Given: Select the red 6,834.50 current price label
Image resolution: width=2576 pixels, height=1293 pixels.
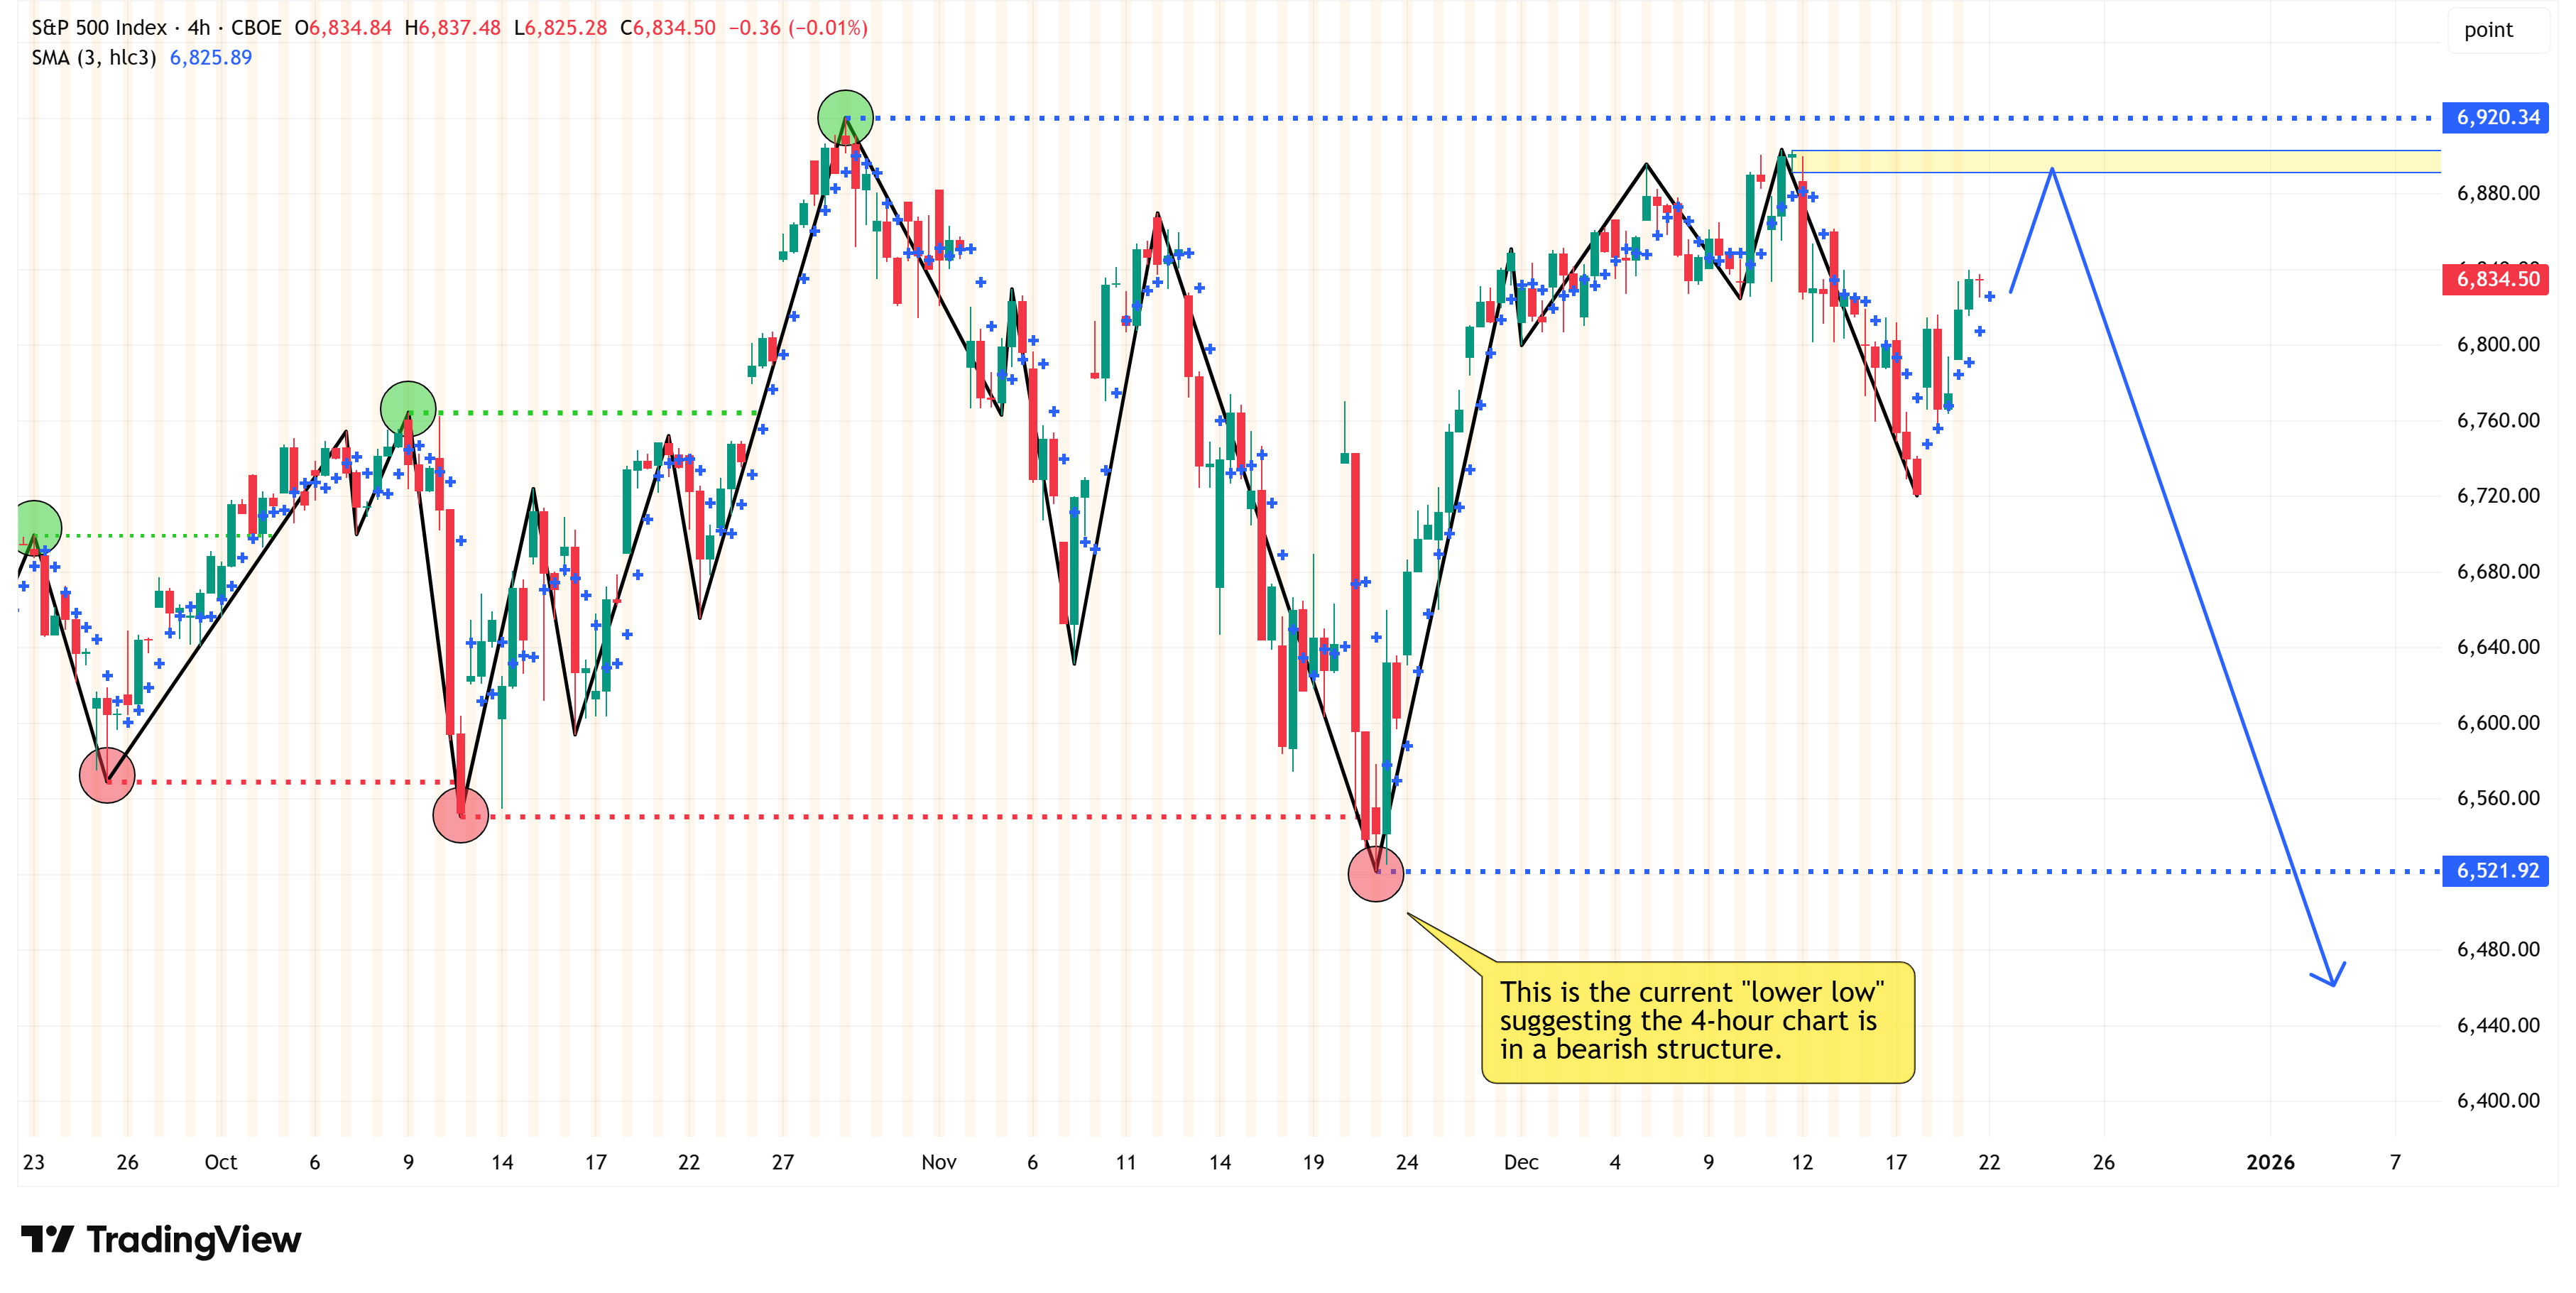Looking at the screenshot, I should coord(2497,279).
